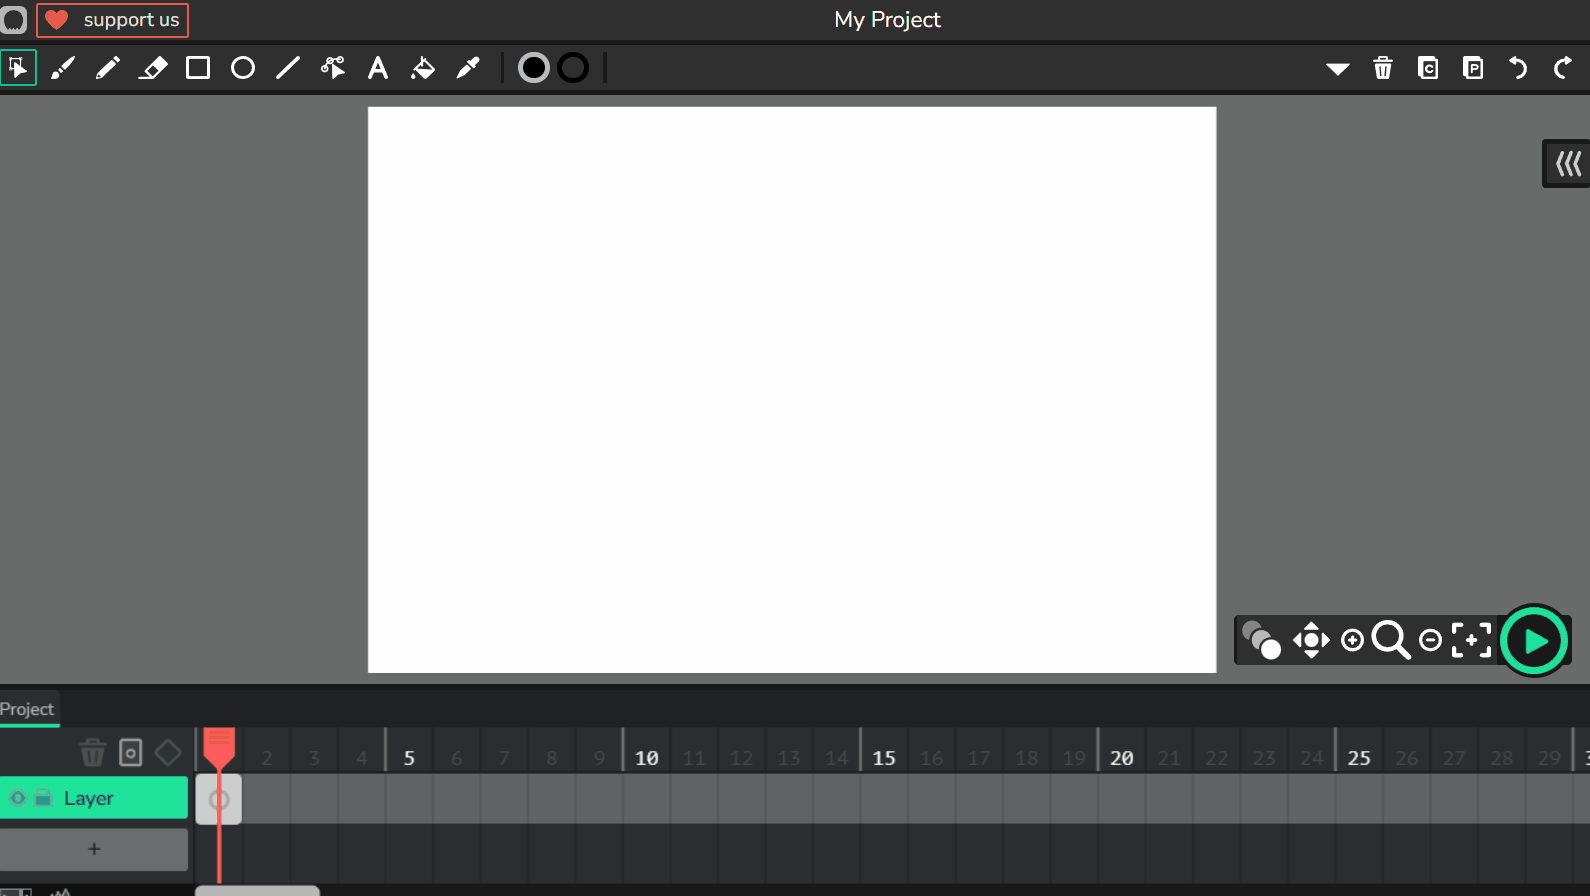Play the animation

pyautogui.click(x=1535, y=641)
